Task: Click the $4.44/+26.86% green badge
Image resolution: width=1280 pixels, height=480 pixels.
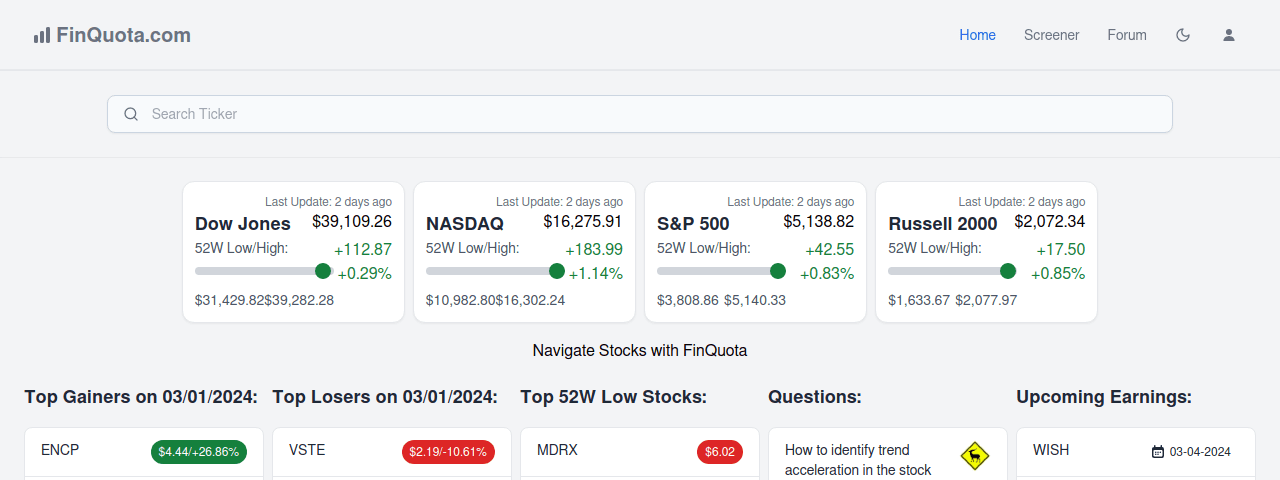Action: click(199, 452)
